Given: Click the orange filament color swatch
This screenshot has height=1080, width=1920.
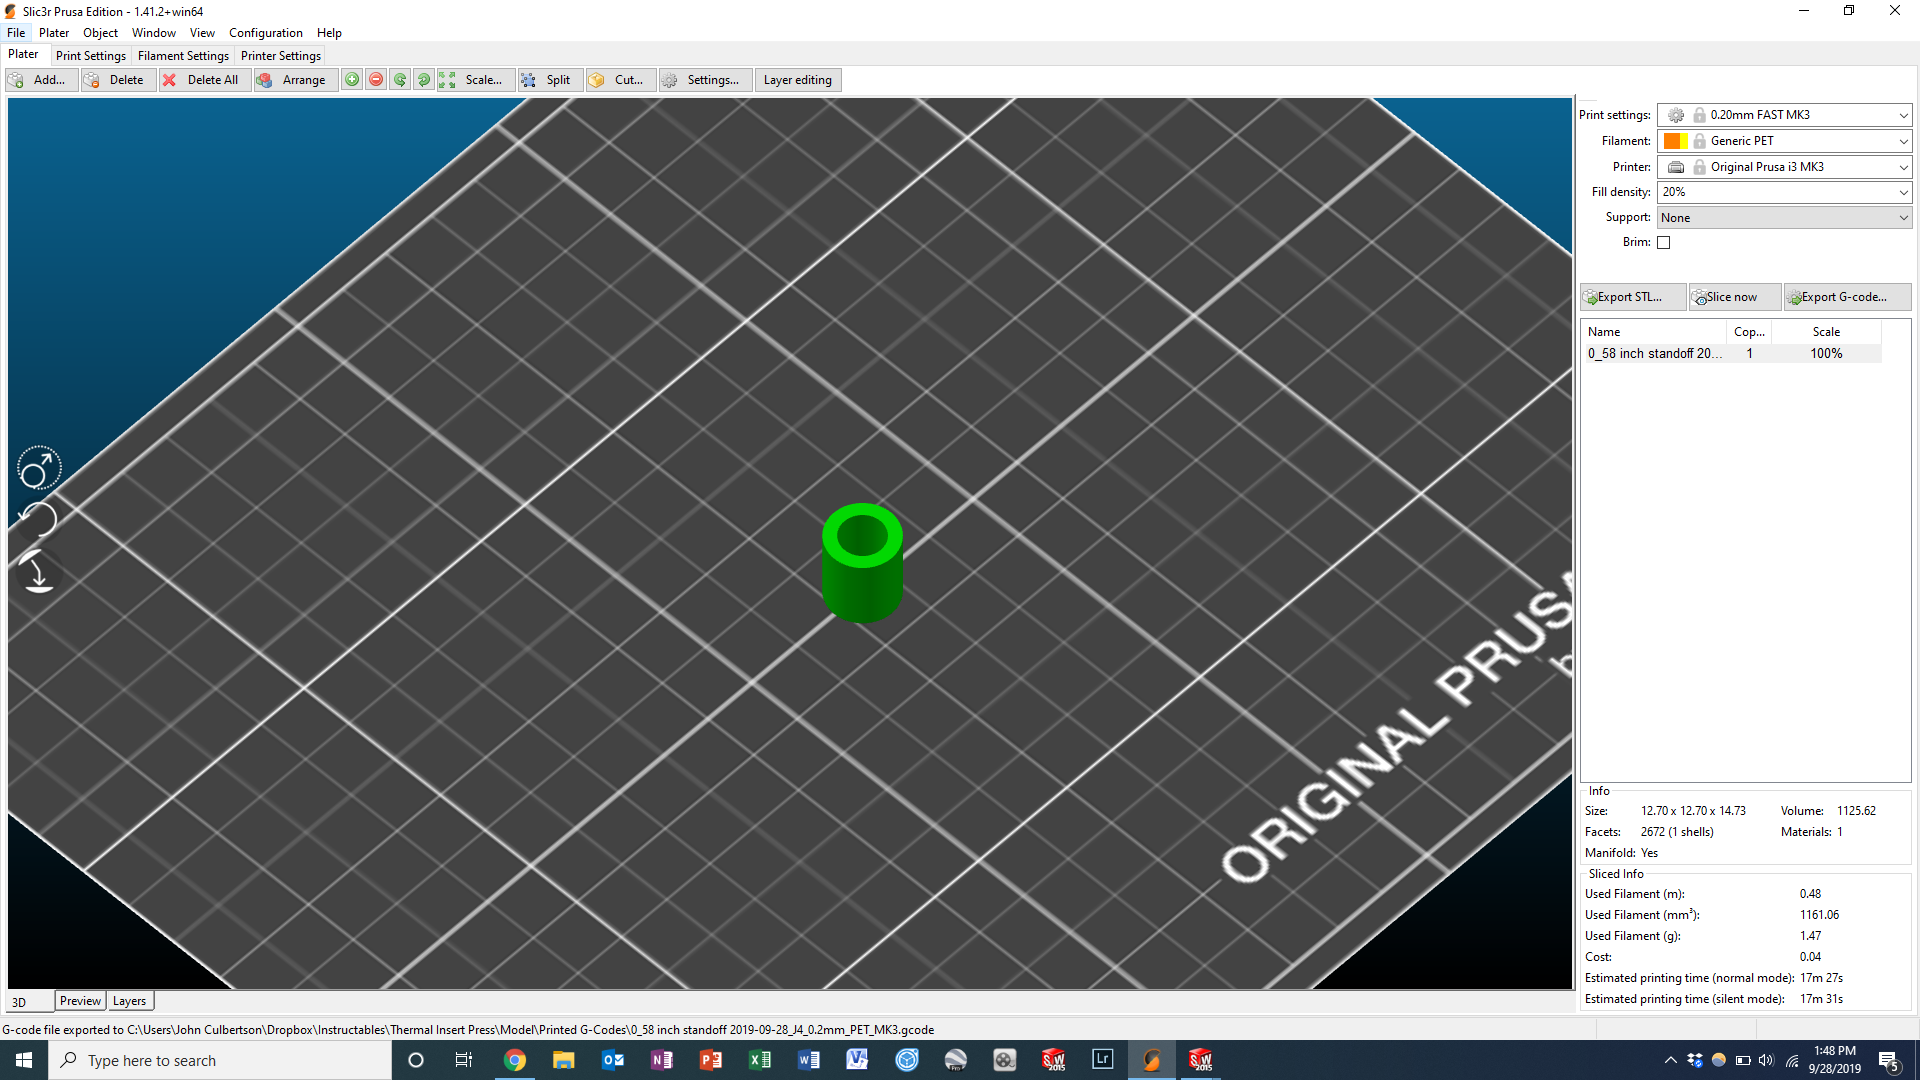Looking at the screenshot, I should [1674, 141].
